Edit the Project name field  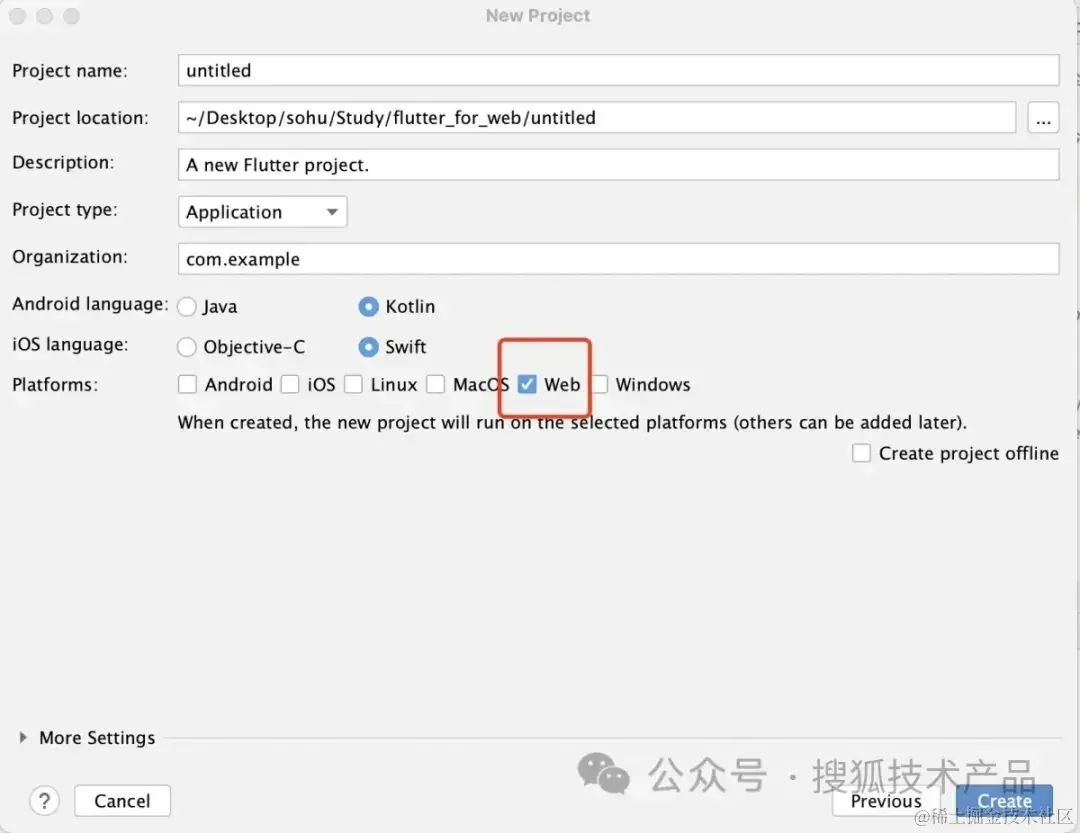(x=618, y=70)
